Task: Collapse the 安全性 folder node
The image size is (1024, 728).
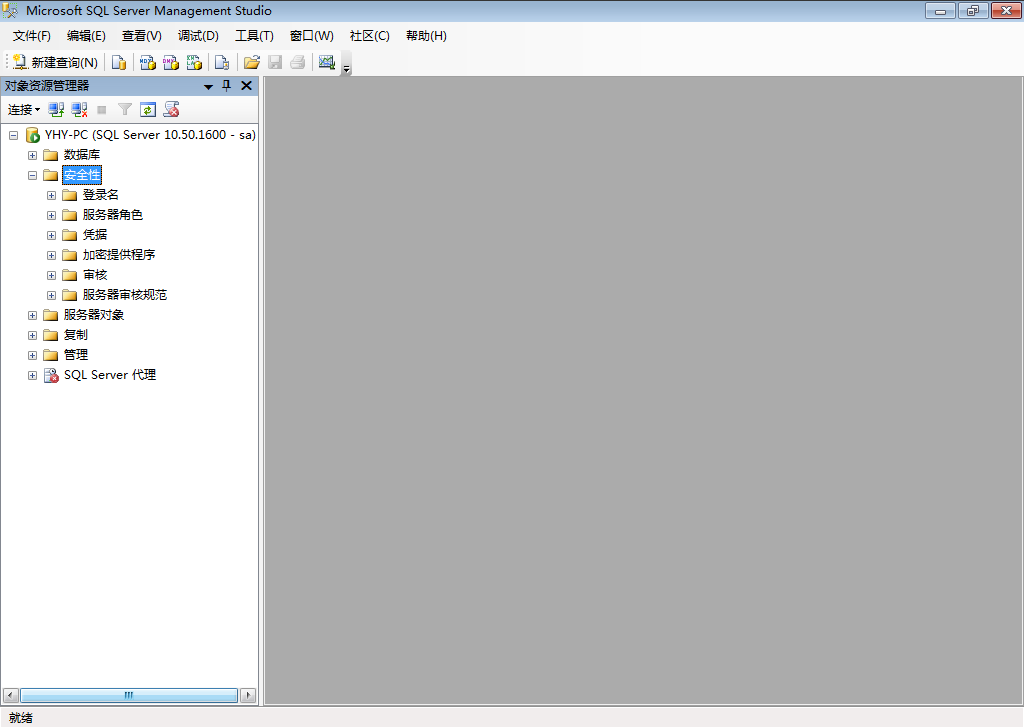Action: [32, 176]
